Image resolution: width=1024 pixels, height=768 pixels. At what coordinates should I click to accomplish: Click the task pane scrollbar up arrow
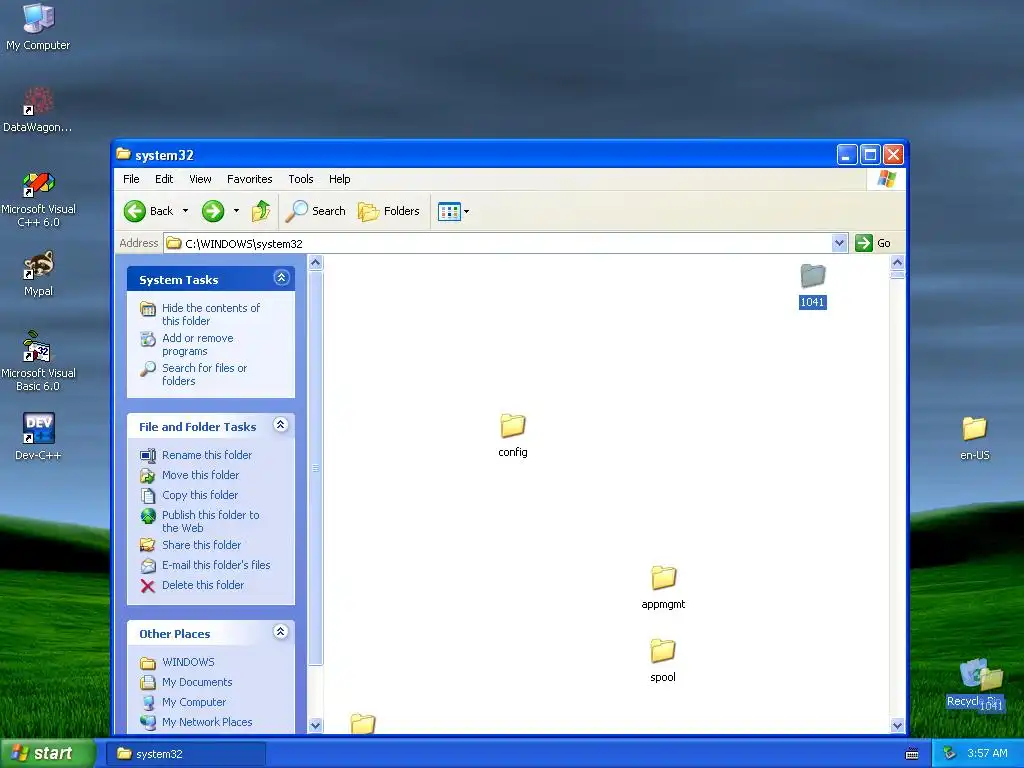tap(315, 263)
